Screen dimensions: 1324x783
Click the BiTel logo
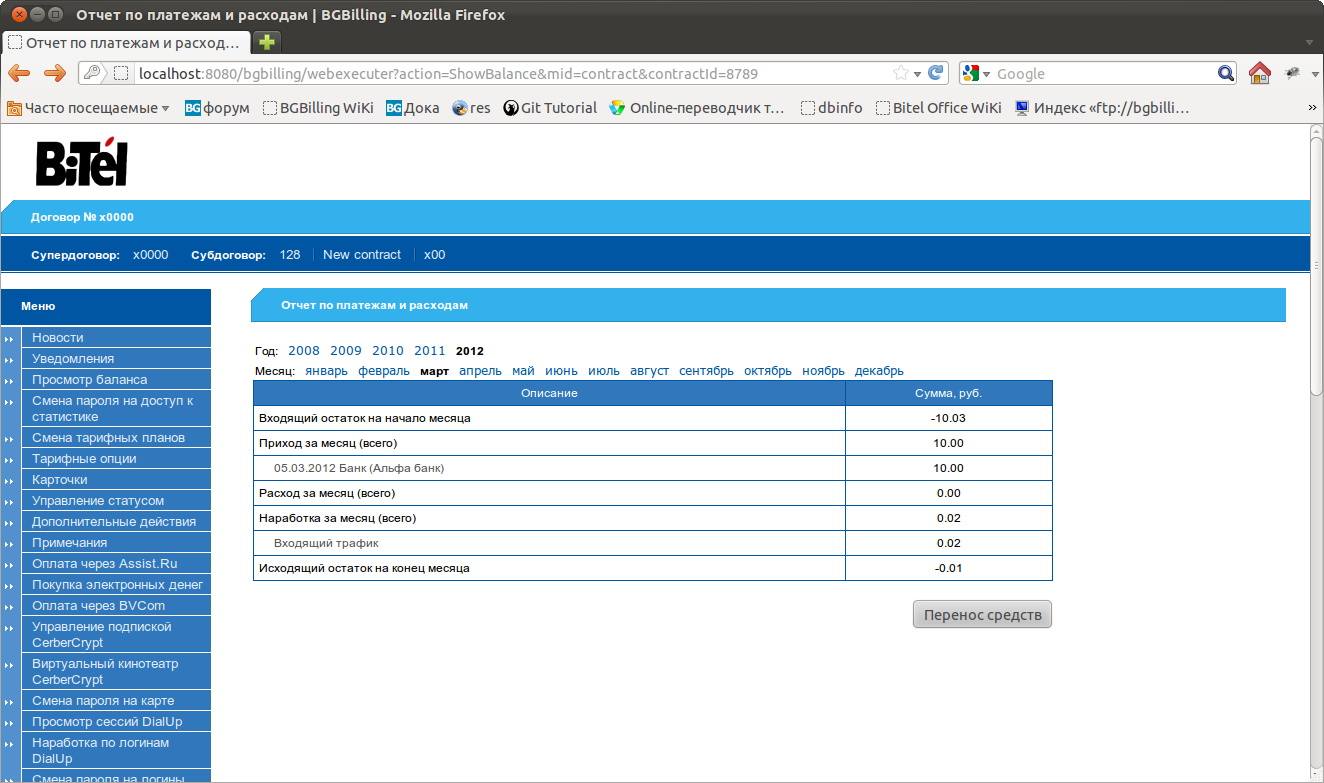pos(82,163)
